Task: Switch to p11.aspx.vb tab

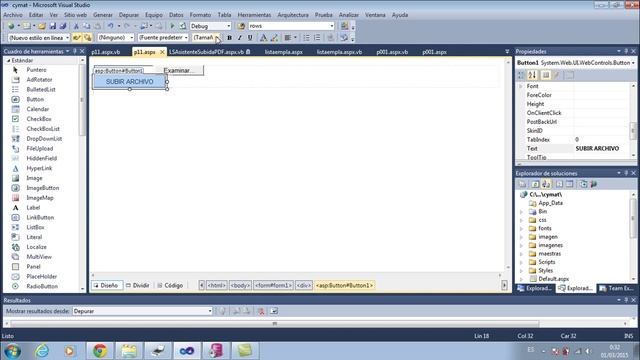Action: tap(106, 52)
